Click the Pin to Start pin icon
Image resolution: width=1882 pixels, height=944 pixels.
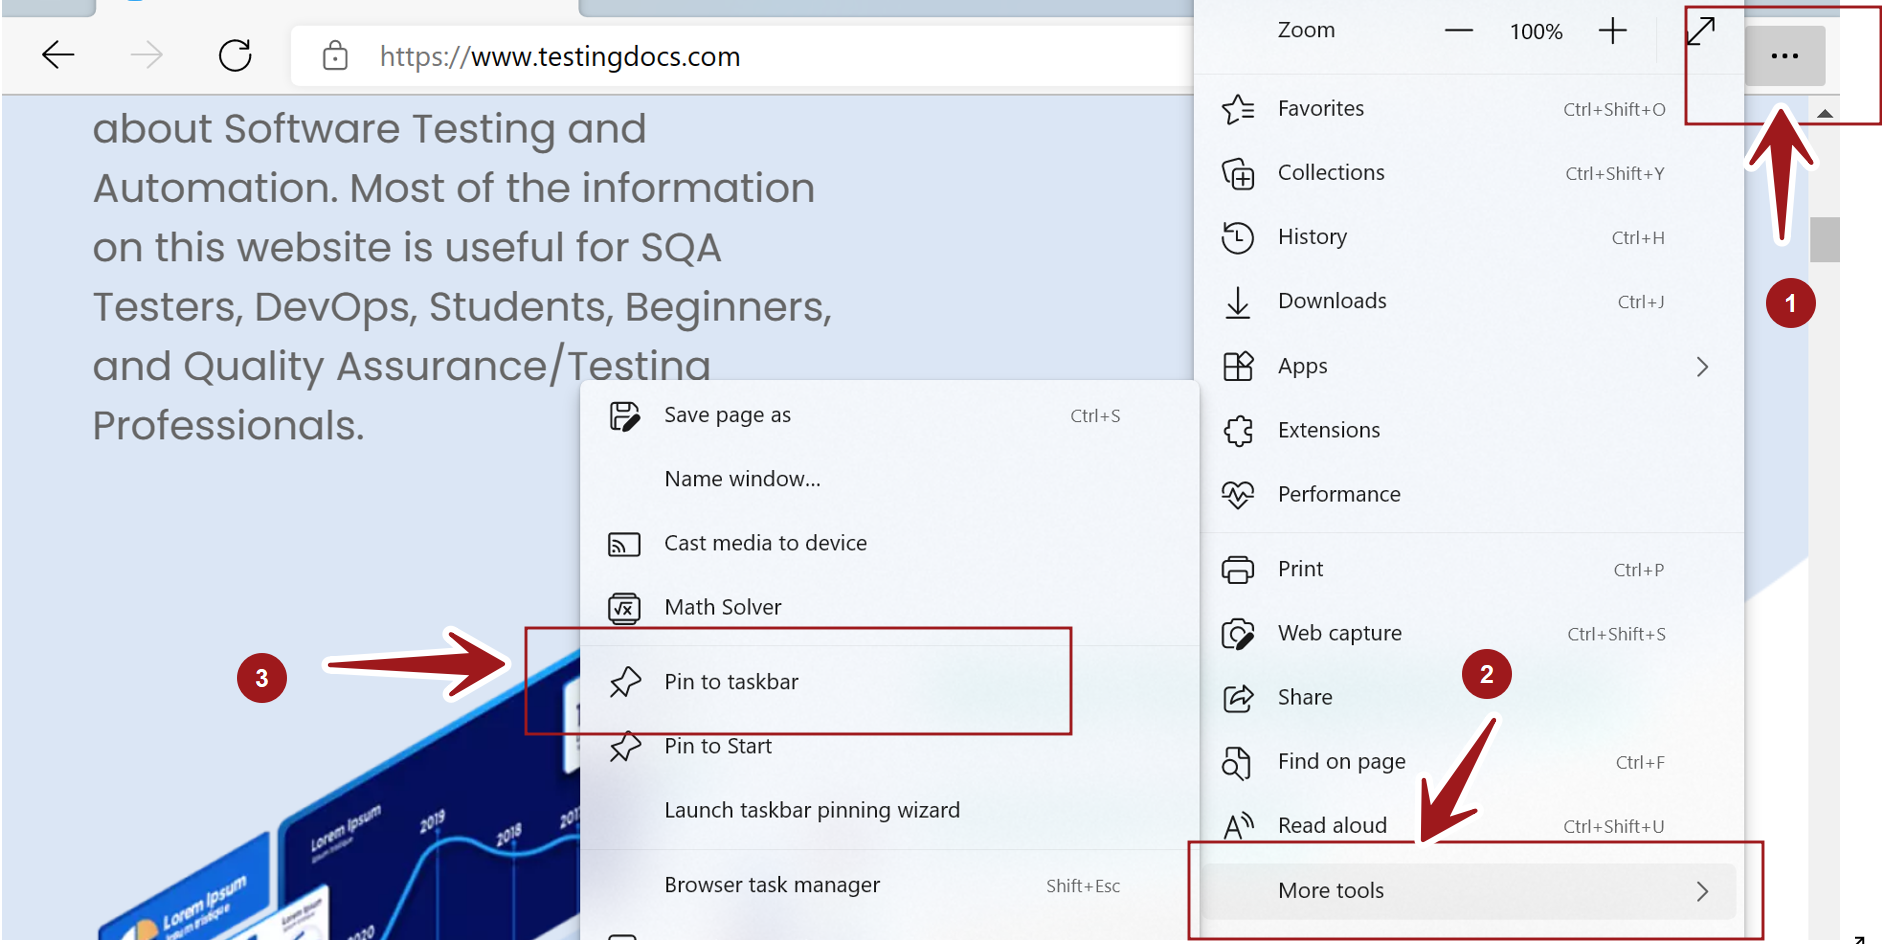tap(625, 746)
